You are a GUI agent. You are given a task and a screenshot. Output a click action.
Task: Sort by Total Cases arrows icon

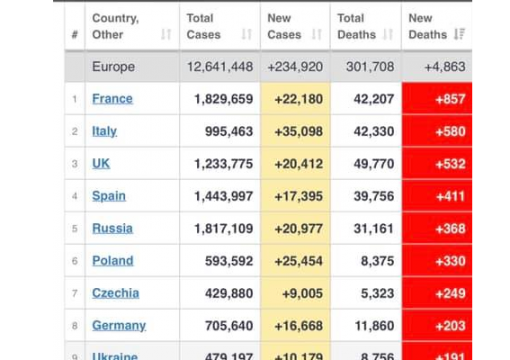click(247, 34)
